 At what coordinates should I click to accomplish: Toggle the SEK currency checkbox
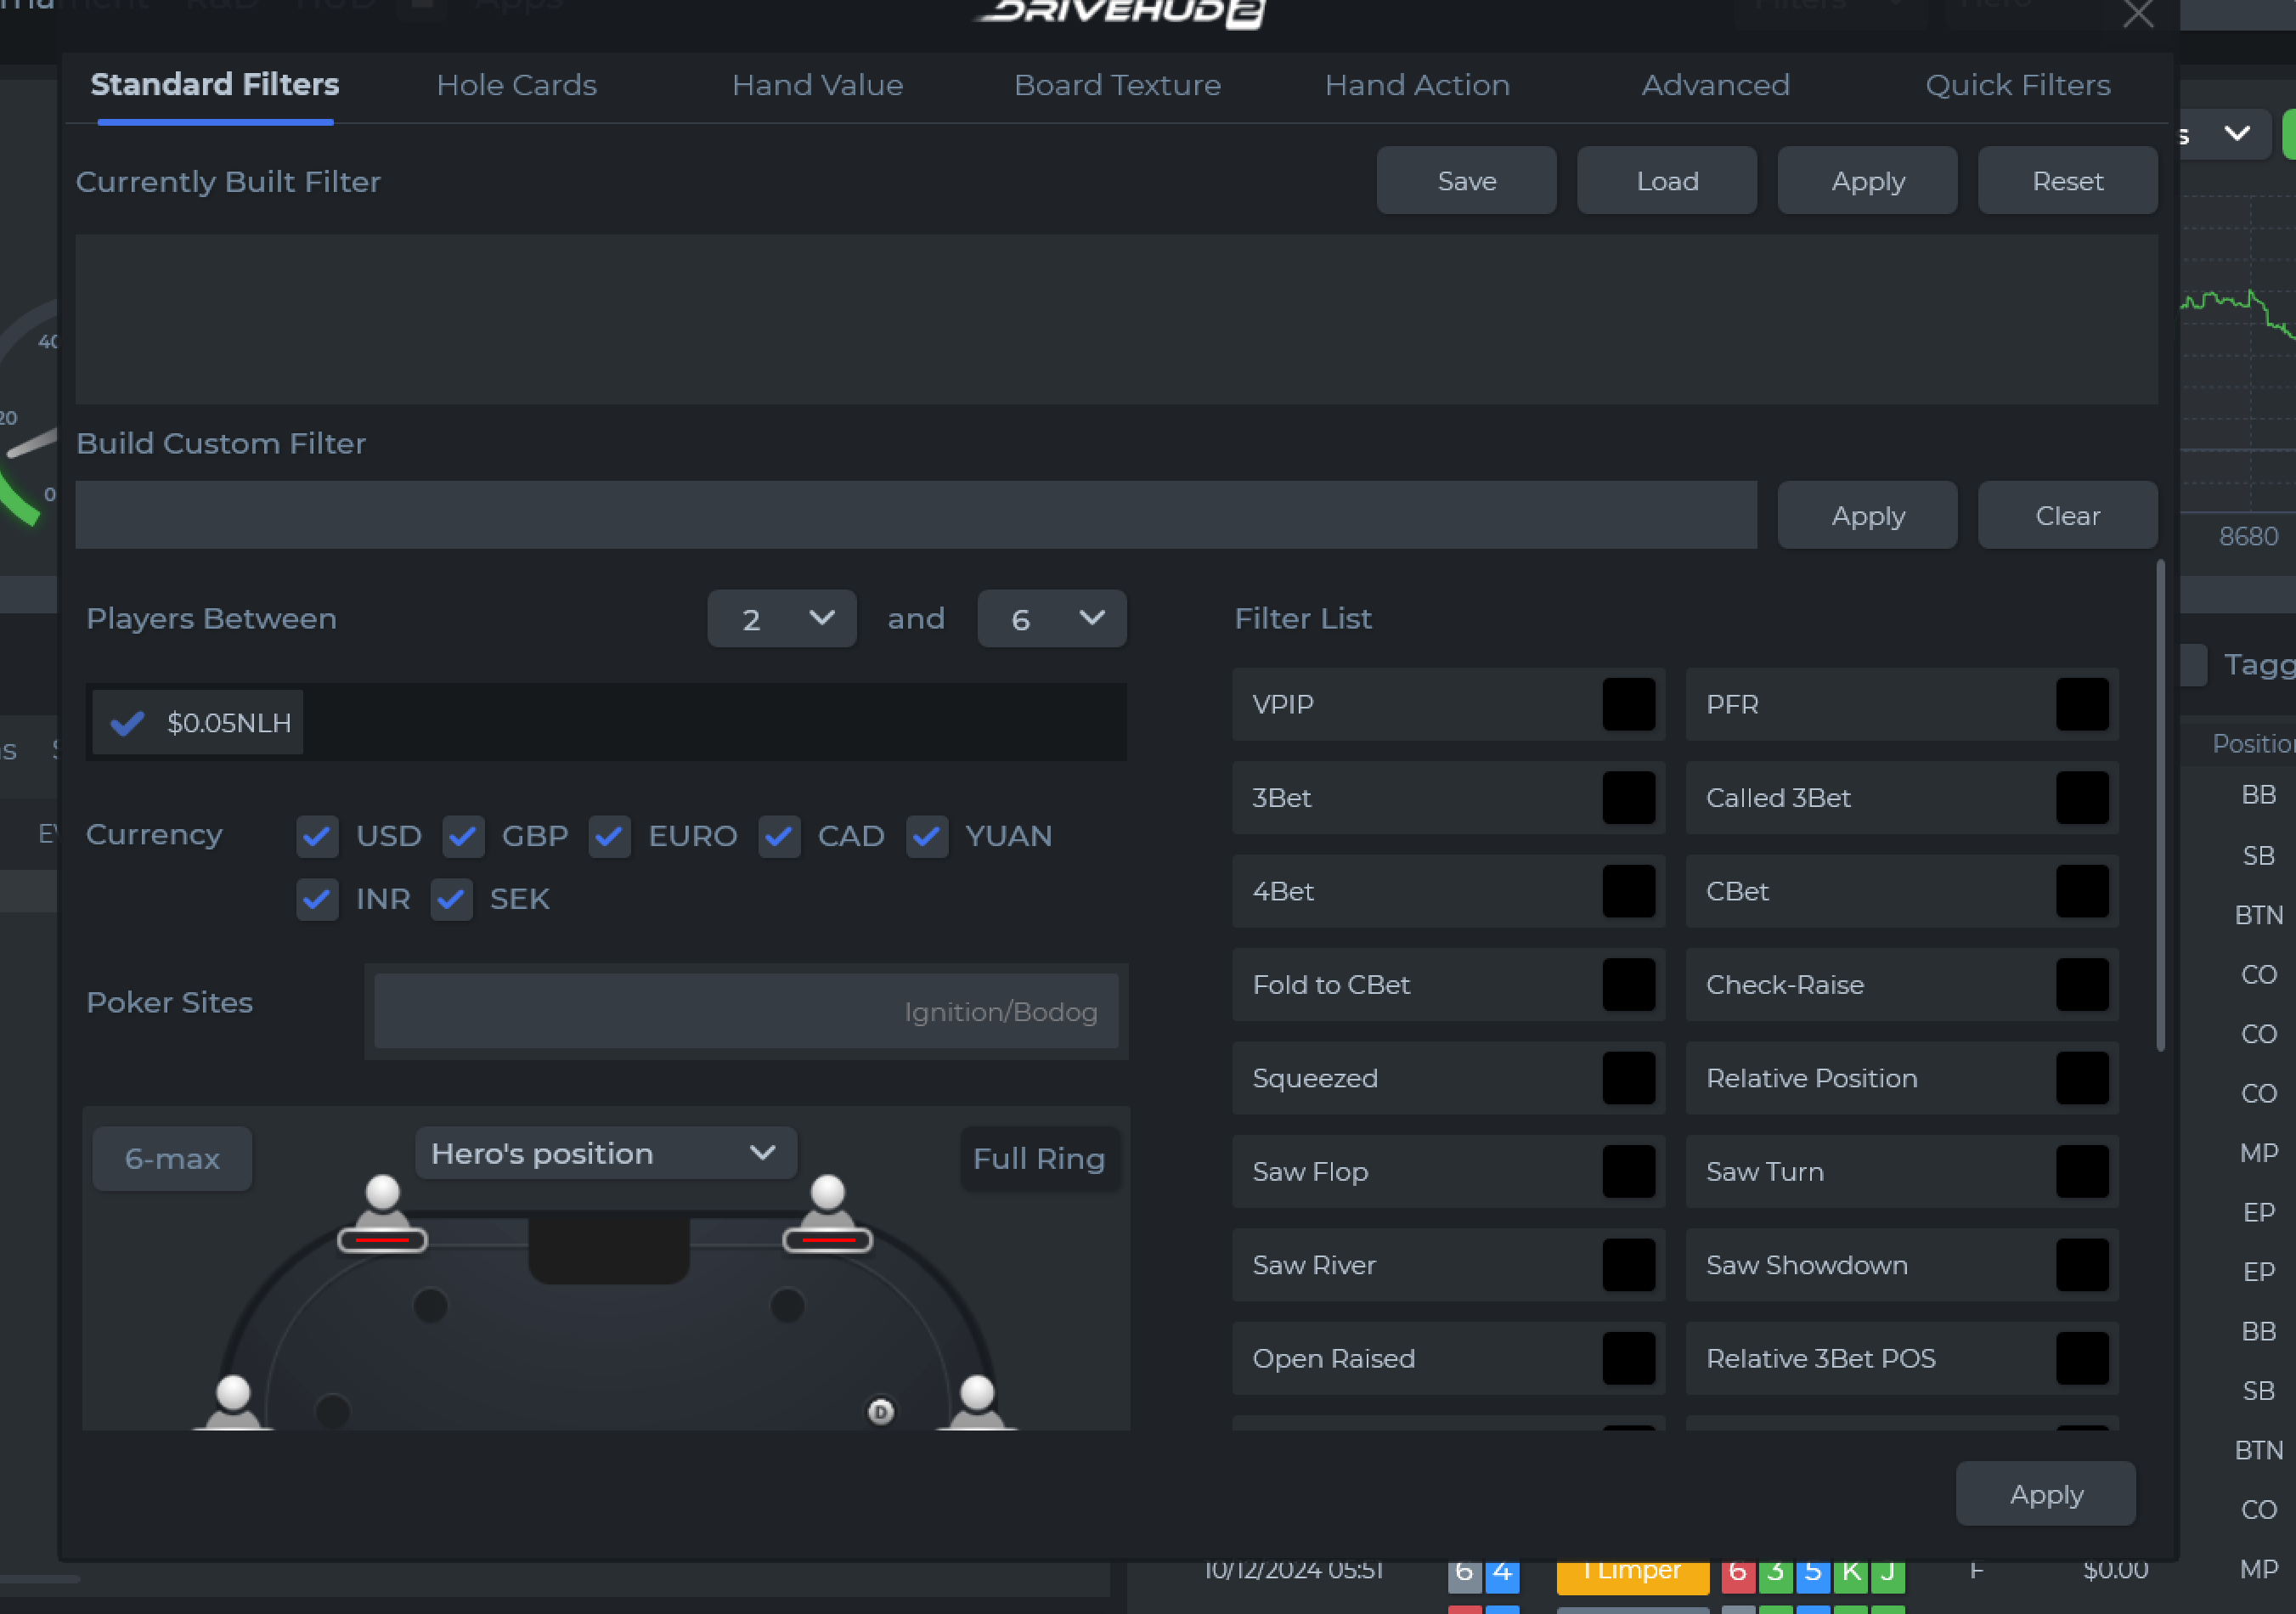[x=451, y=899]
